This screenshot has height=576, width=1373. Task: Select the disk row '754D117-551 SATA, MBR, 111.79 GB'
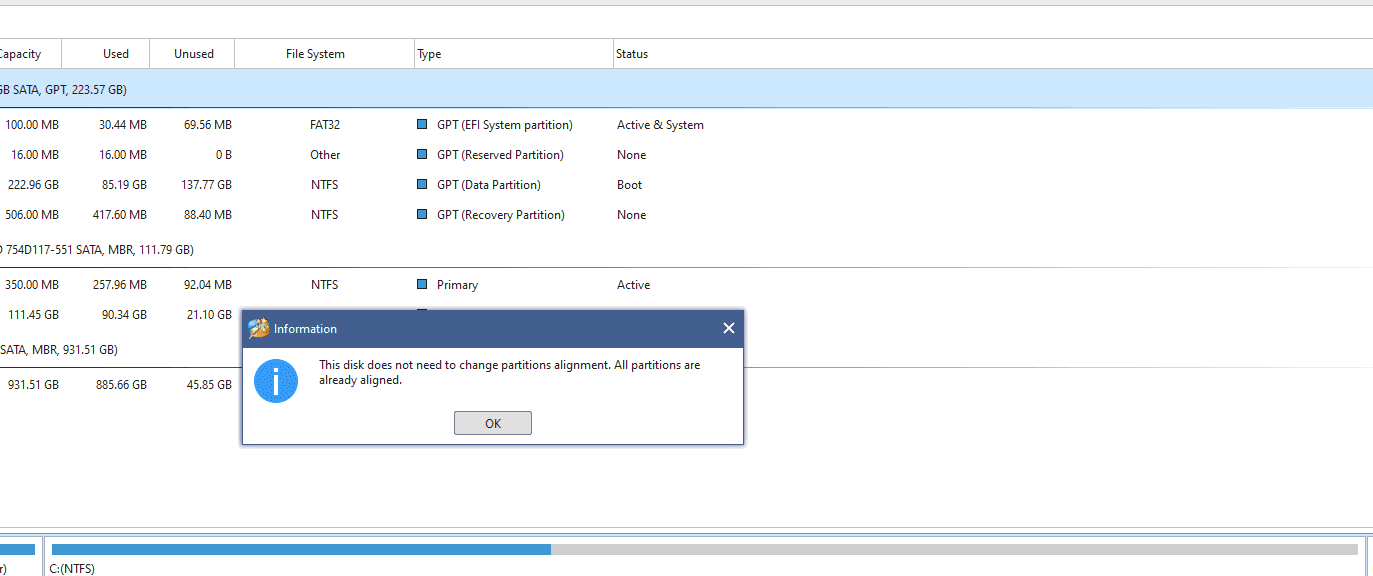point(686,249)
